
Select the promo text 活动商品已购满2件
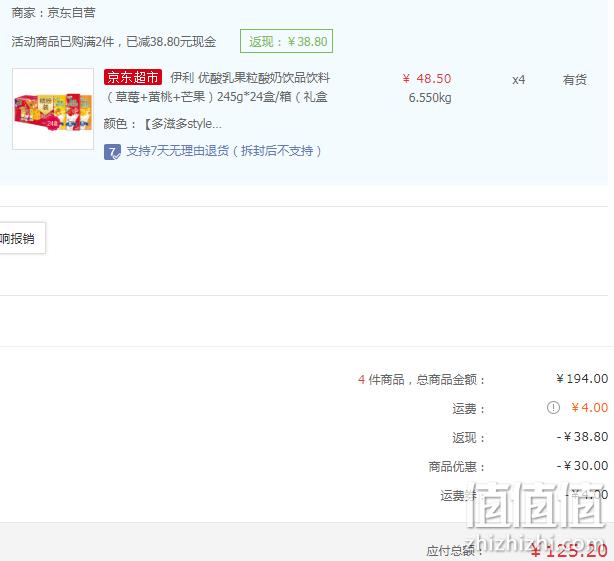[63, 41]
